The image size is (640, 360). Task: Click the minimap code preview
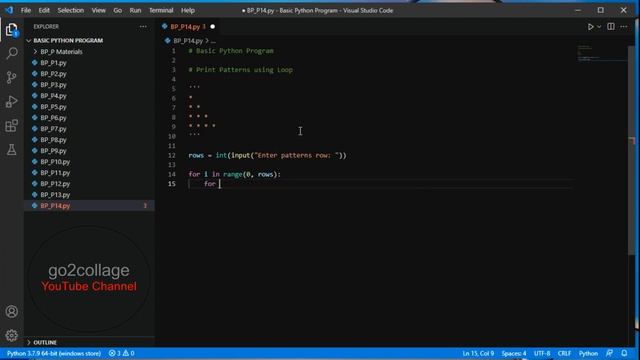[x=601, y=53]
